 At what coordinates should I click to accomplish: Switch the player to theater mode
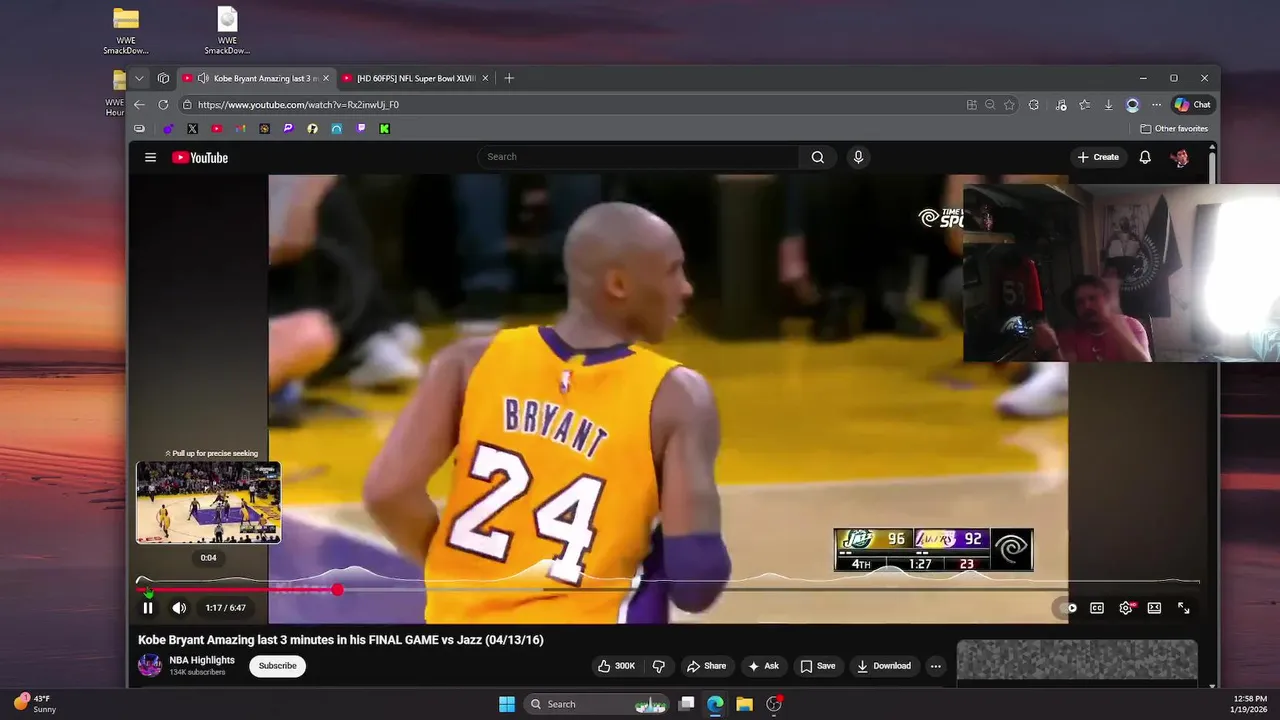(1154, 608)
